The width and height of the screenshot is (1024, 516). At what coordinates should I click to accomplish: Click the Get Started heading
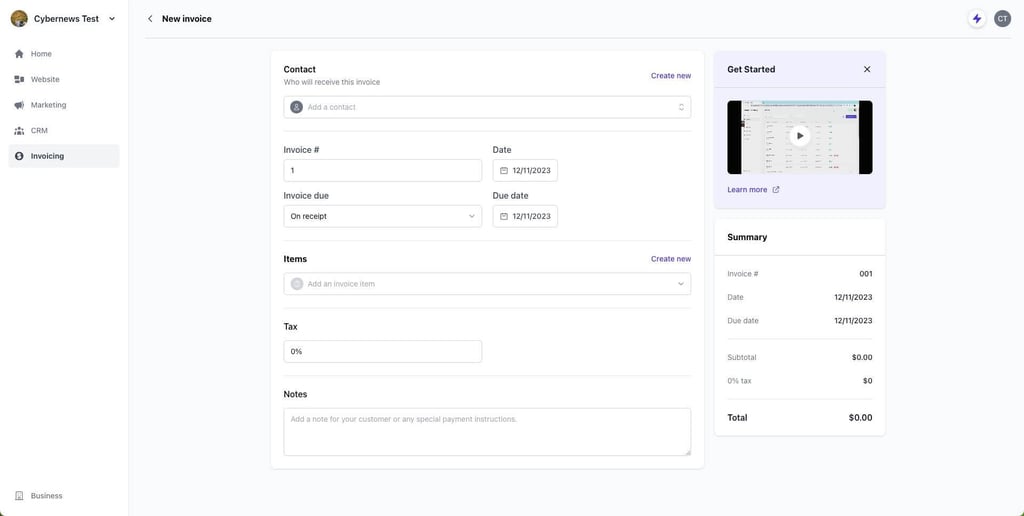(751, 69)
